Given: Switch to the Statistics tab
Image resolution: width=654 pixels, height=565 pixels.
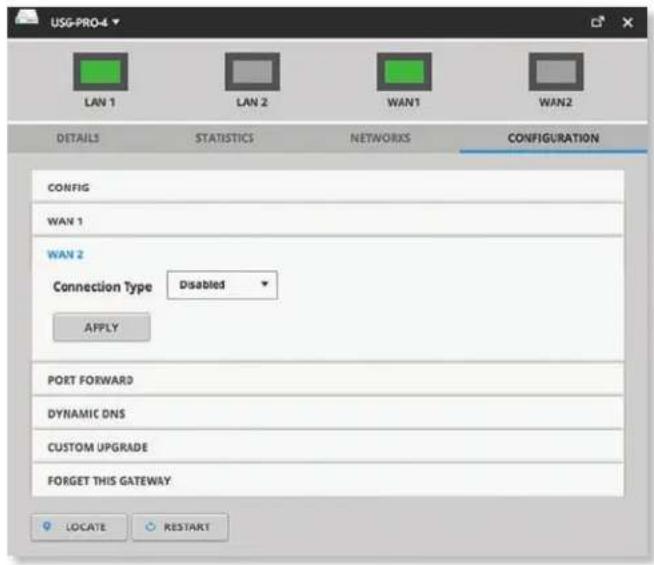Looking at the screenshot, I should click(224, 138).
